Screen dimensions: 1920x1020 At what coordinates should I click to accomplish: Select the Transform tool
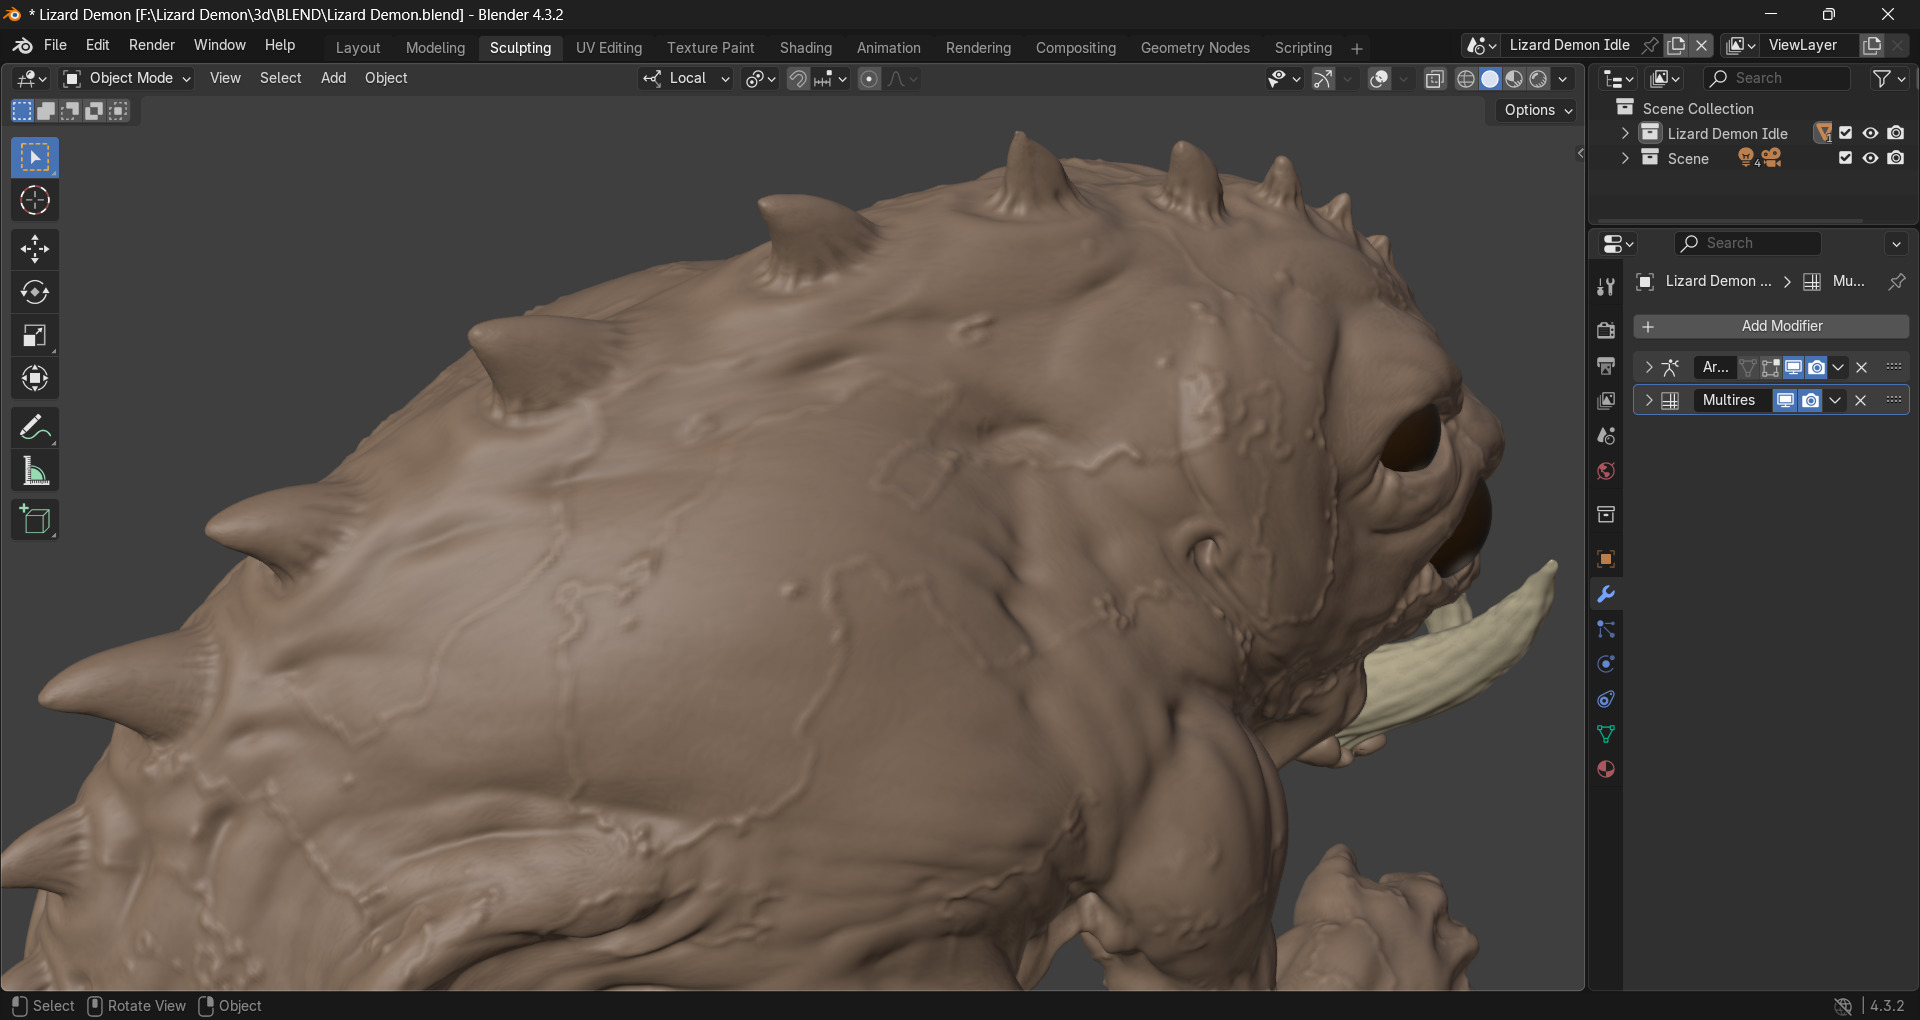(x=35, y=378)
